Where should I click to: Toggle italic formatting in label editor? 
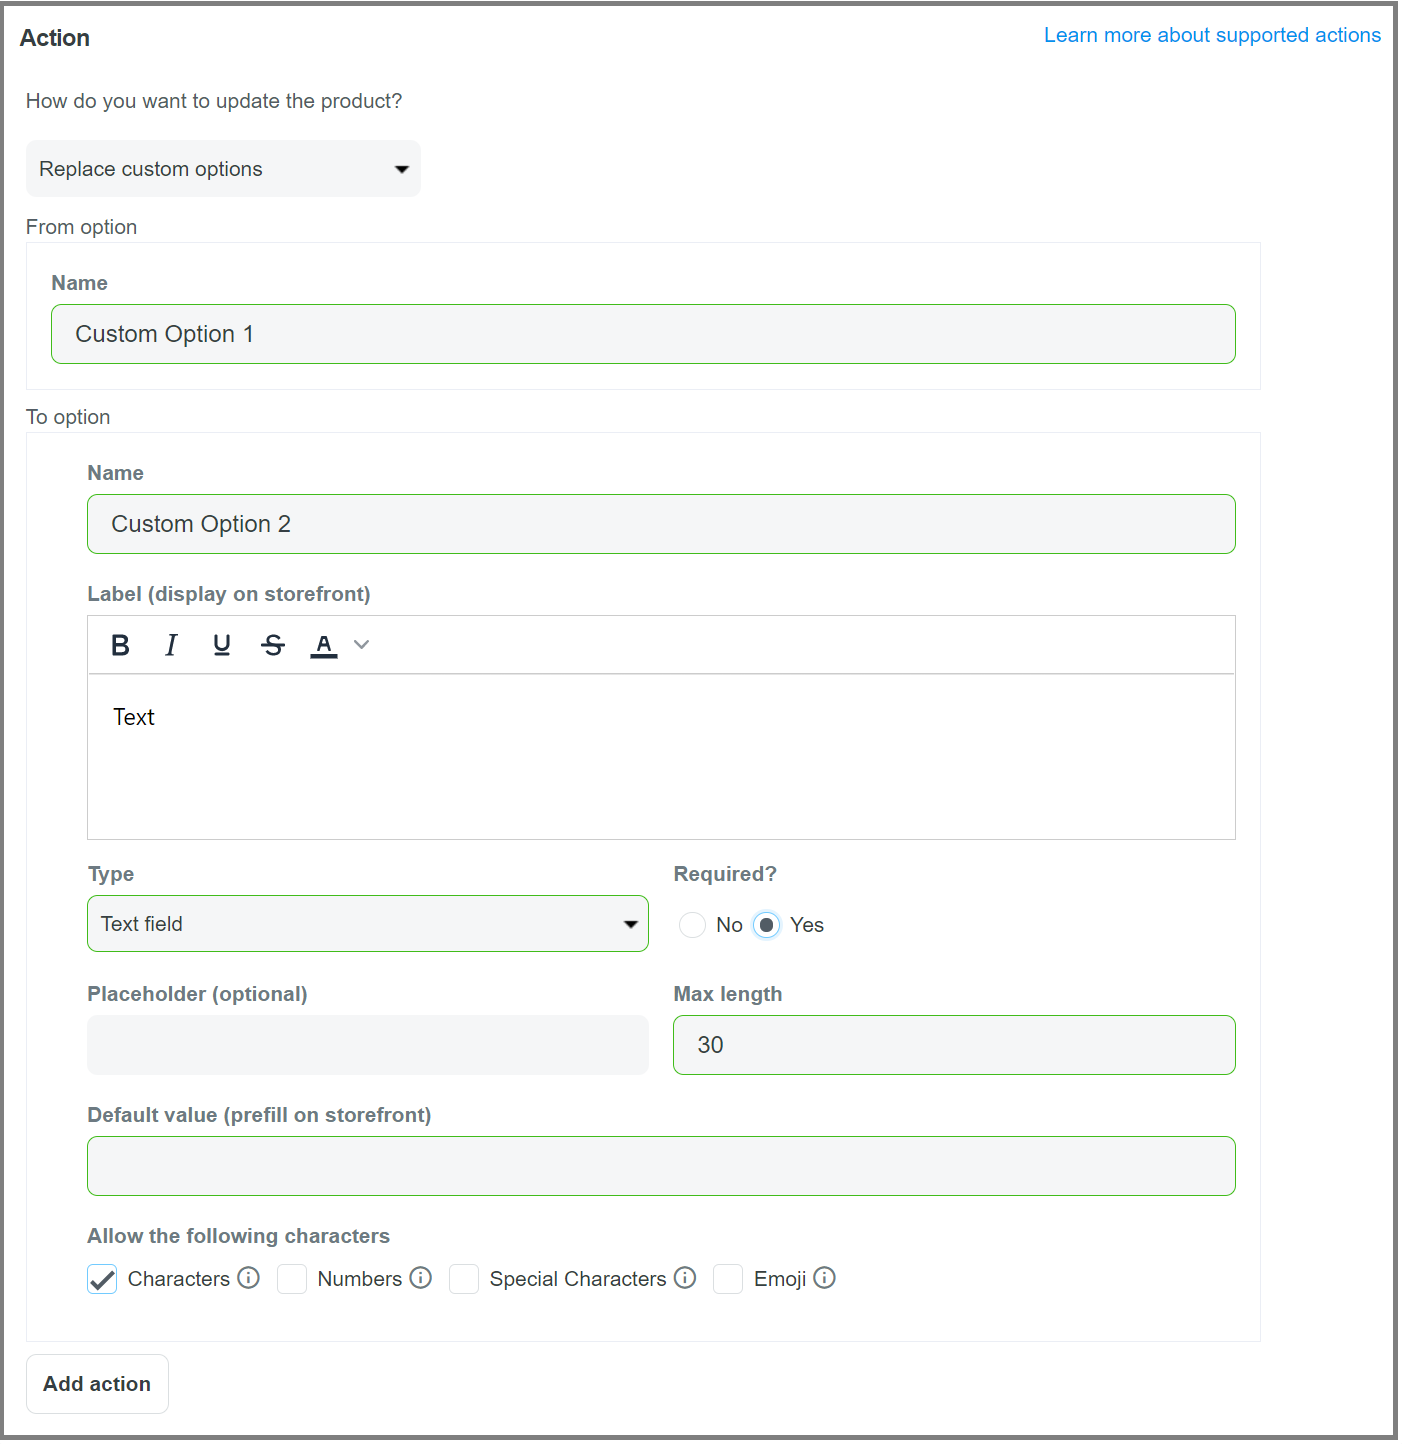tap(171, 646)
